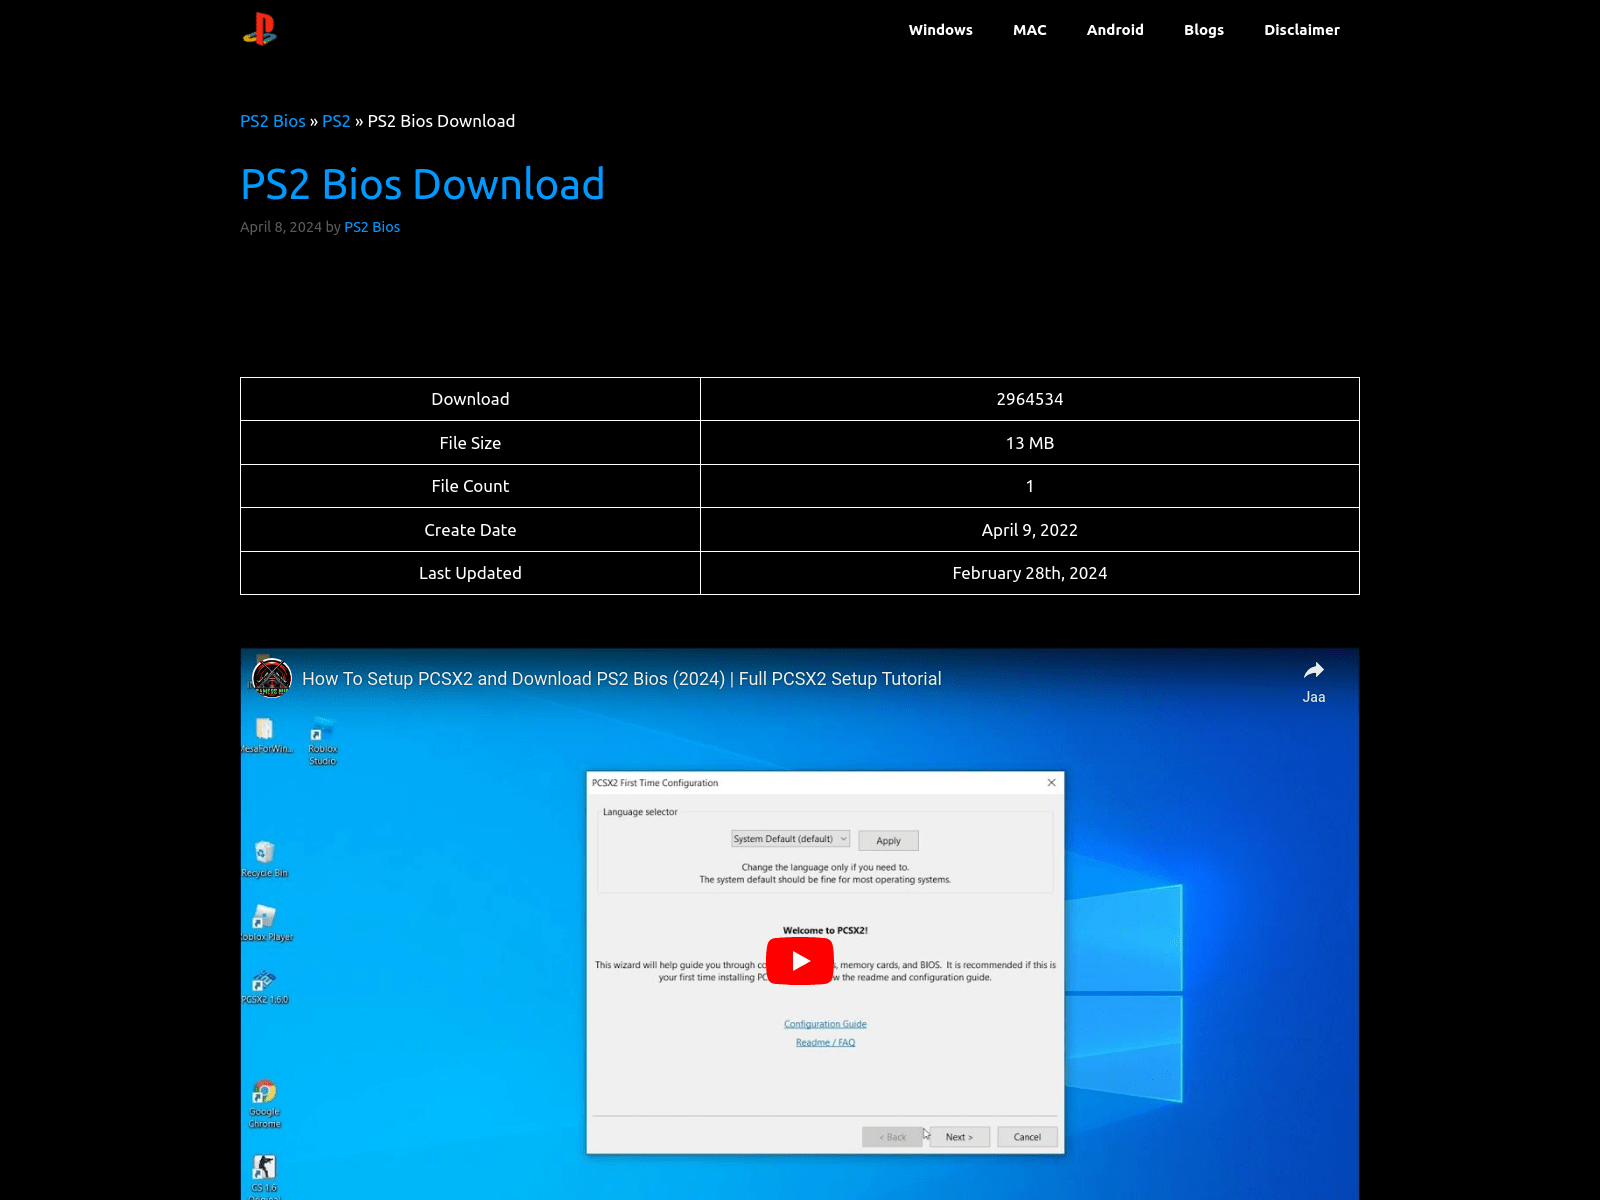Click the April 8, 2024 post date
Screen dimensions: 1600x1200
tap(281, 227)
